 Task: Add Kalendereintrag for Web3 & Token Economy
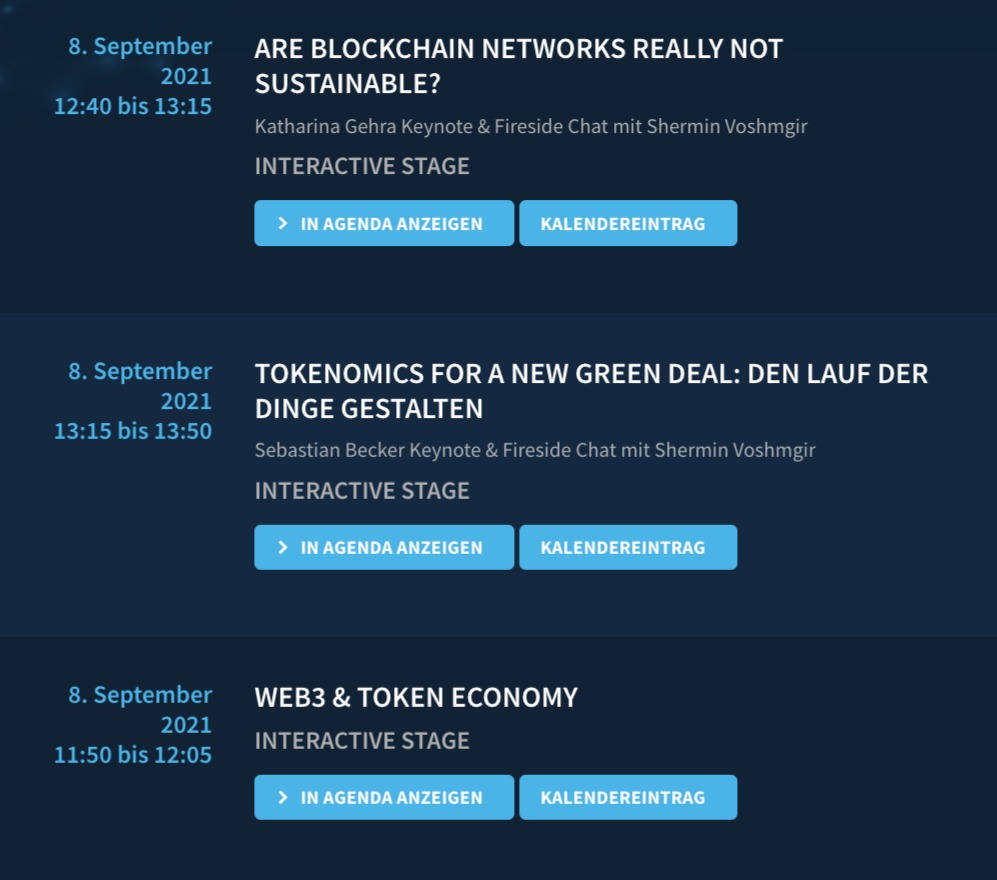(x=627, y=798)
